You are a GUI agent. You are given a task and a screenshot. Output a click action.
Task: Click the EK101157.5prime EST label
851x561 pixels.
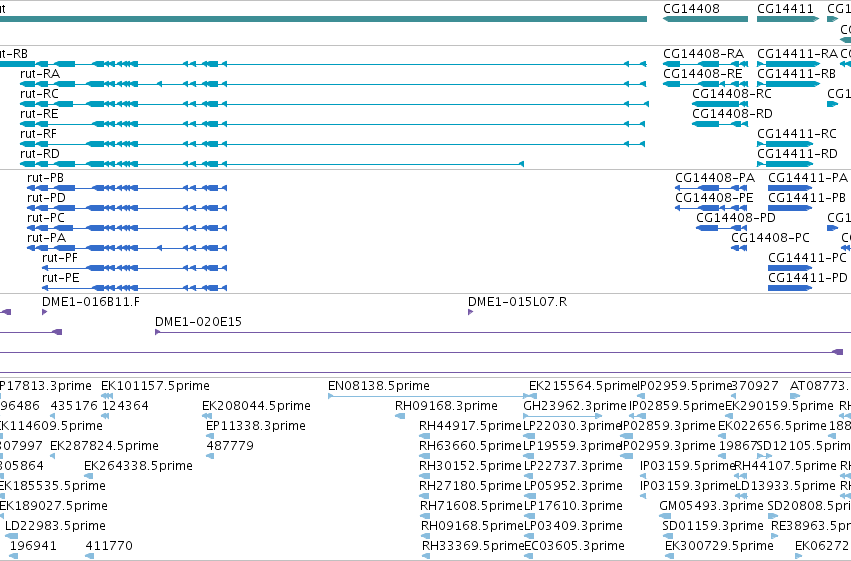(x=155, y=386)
